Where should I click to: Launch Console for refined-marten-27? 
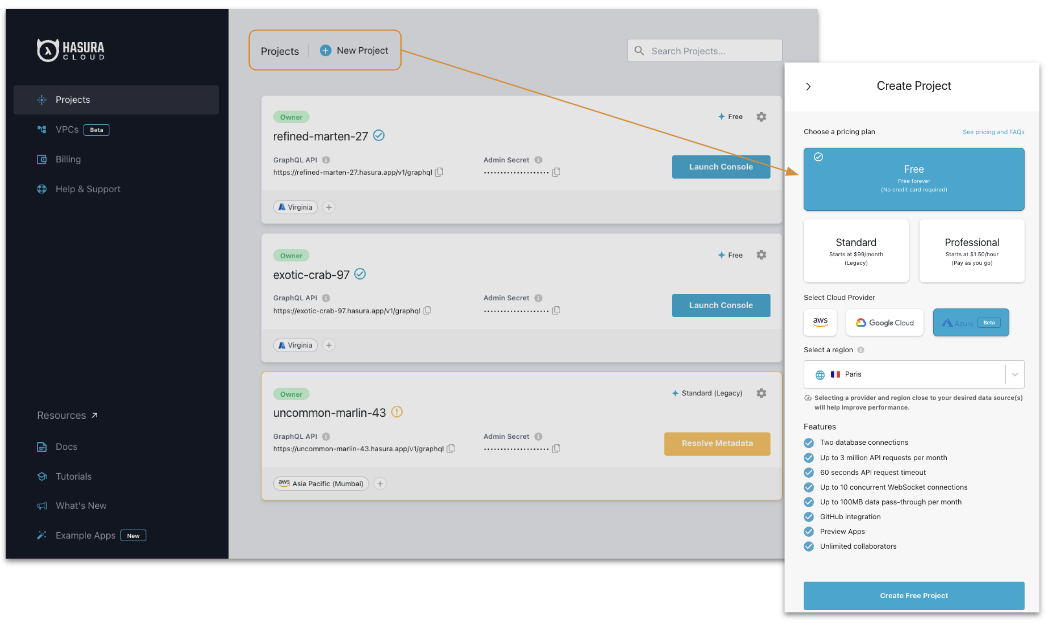[x=721, y=167]
